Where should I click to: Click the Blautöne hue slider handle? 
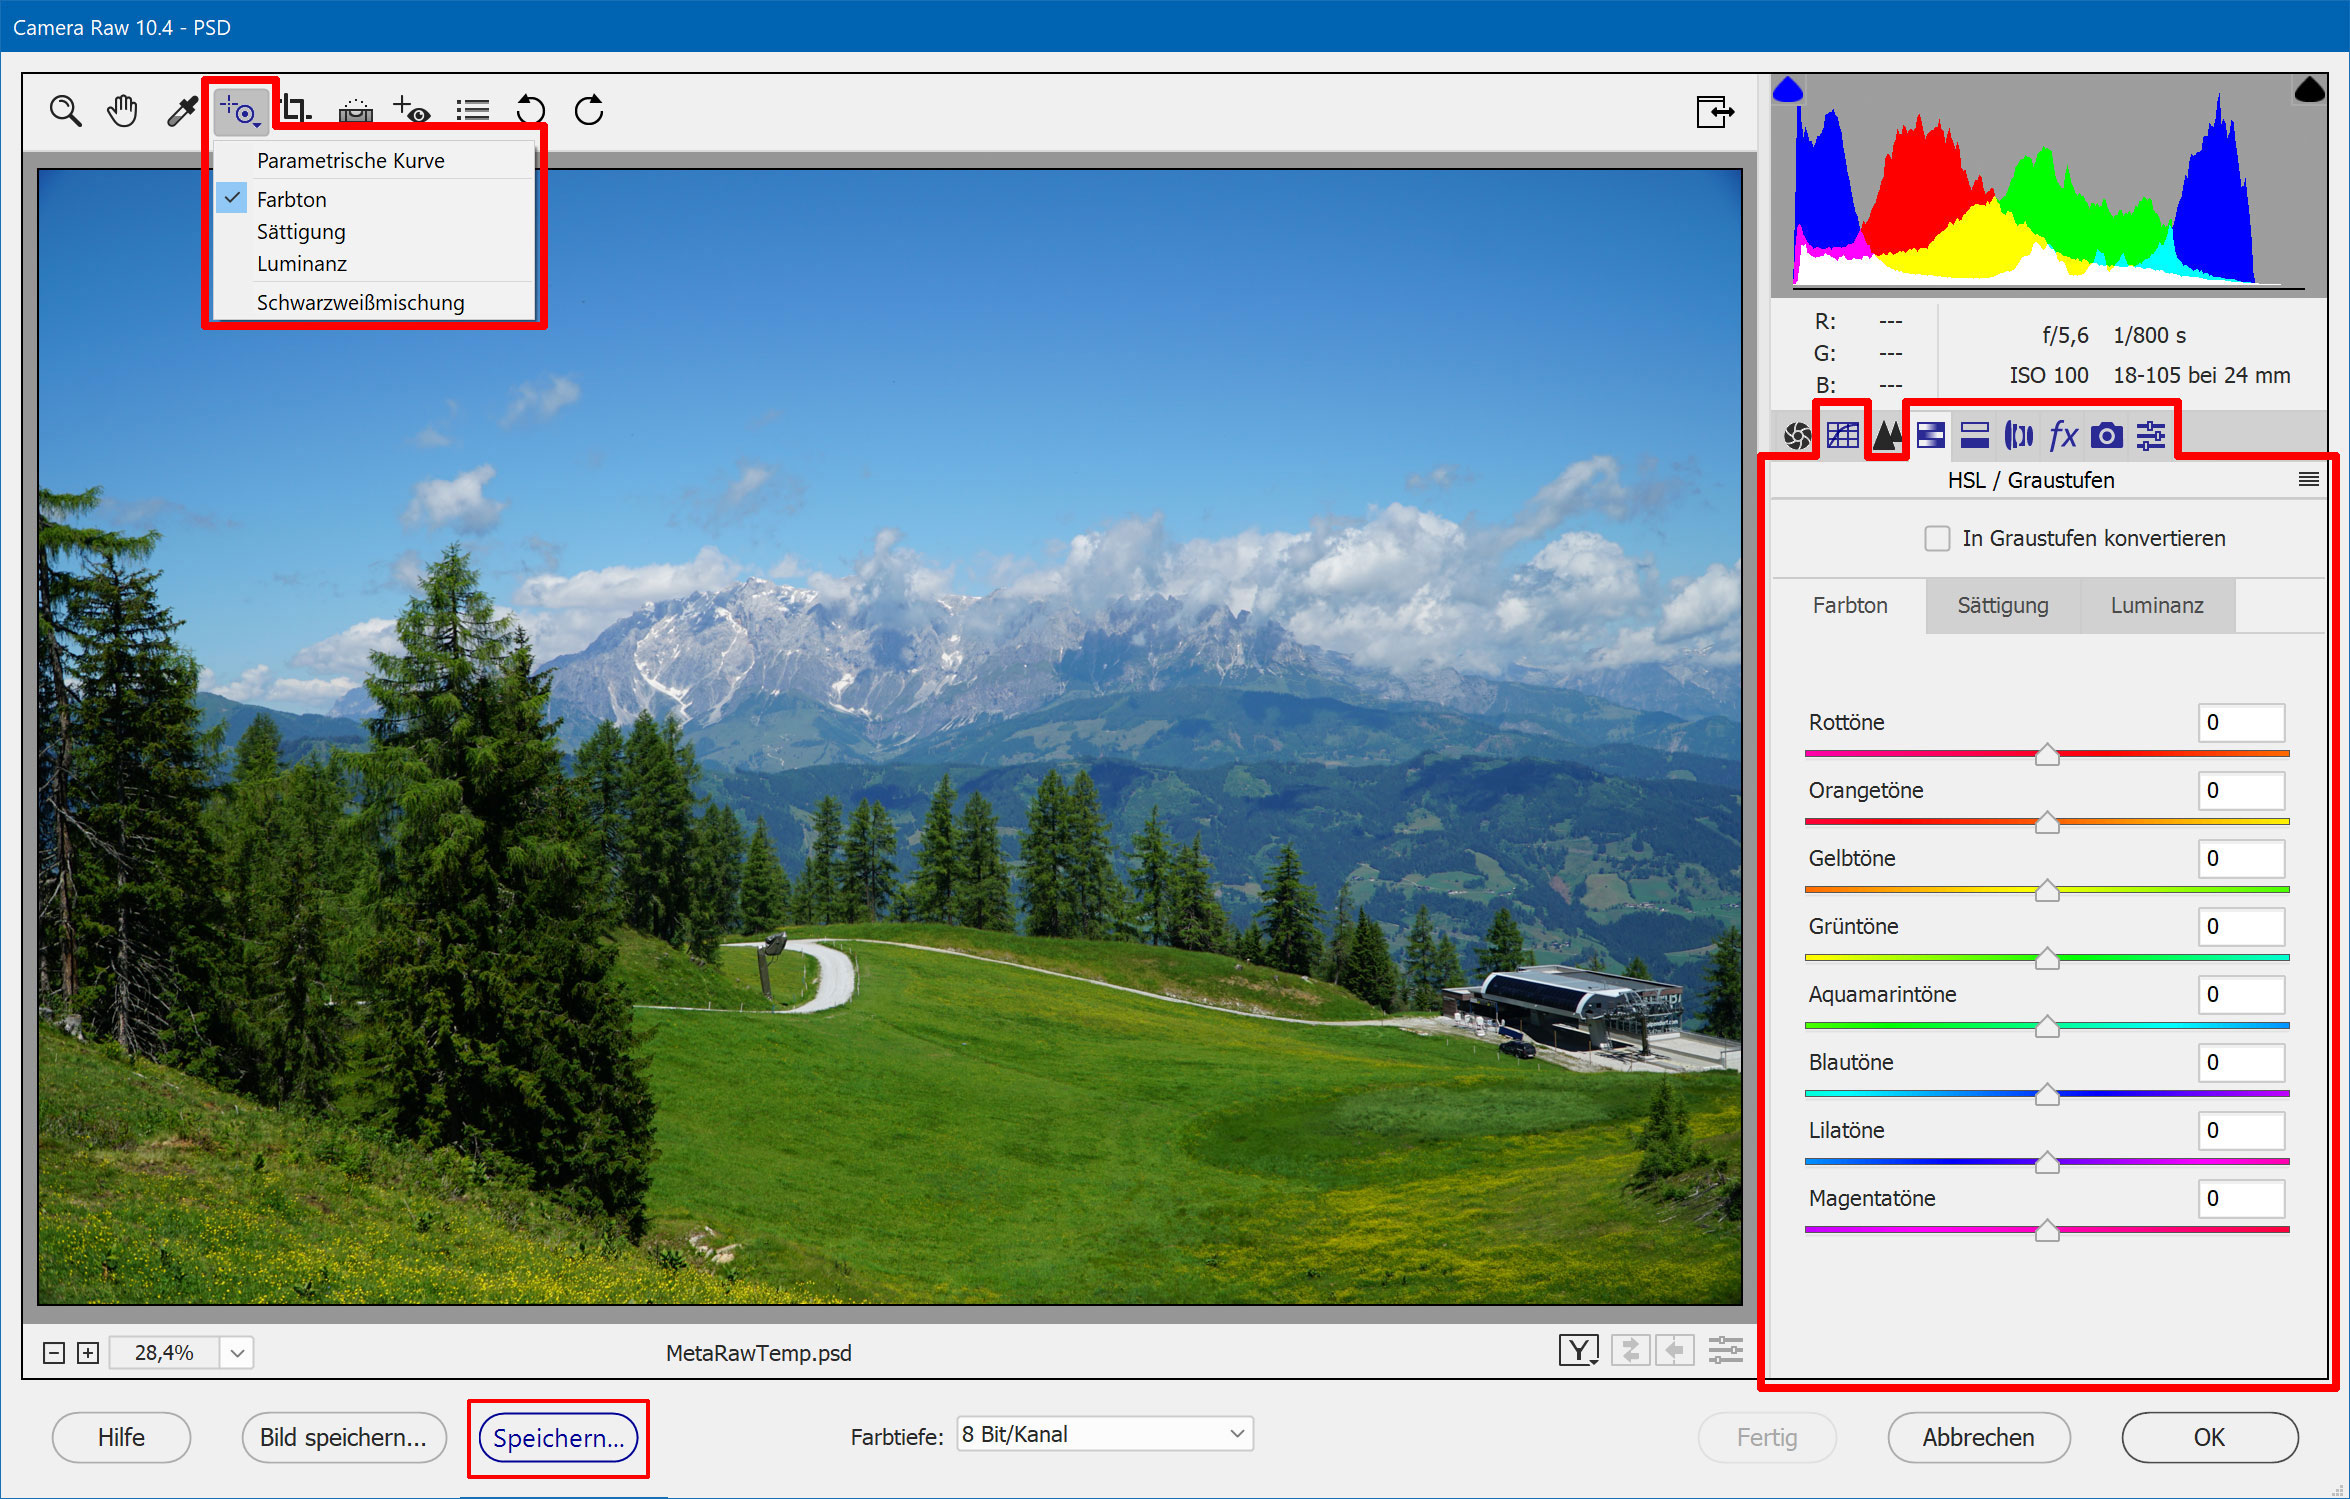click(x=2047, y=1095)
